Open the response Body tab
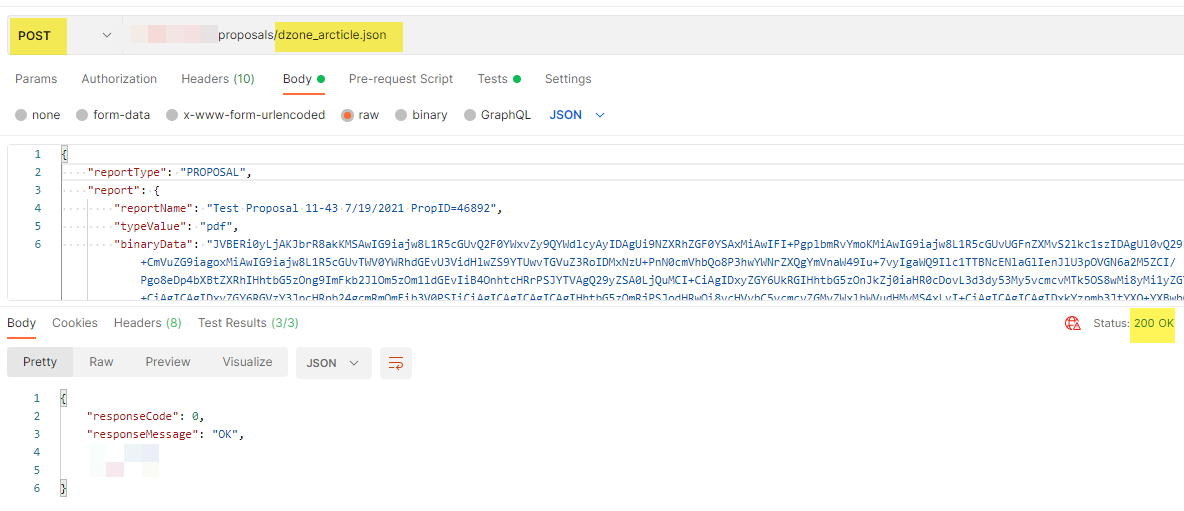The height and width of the screenshot is (511, 1184). coord(21,323)
